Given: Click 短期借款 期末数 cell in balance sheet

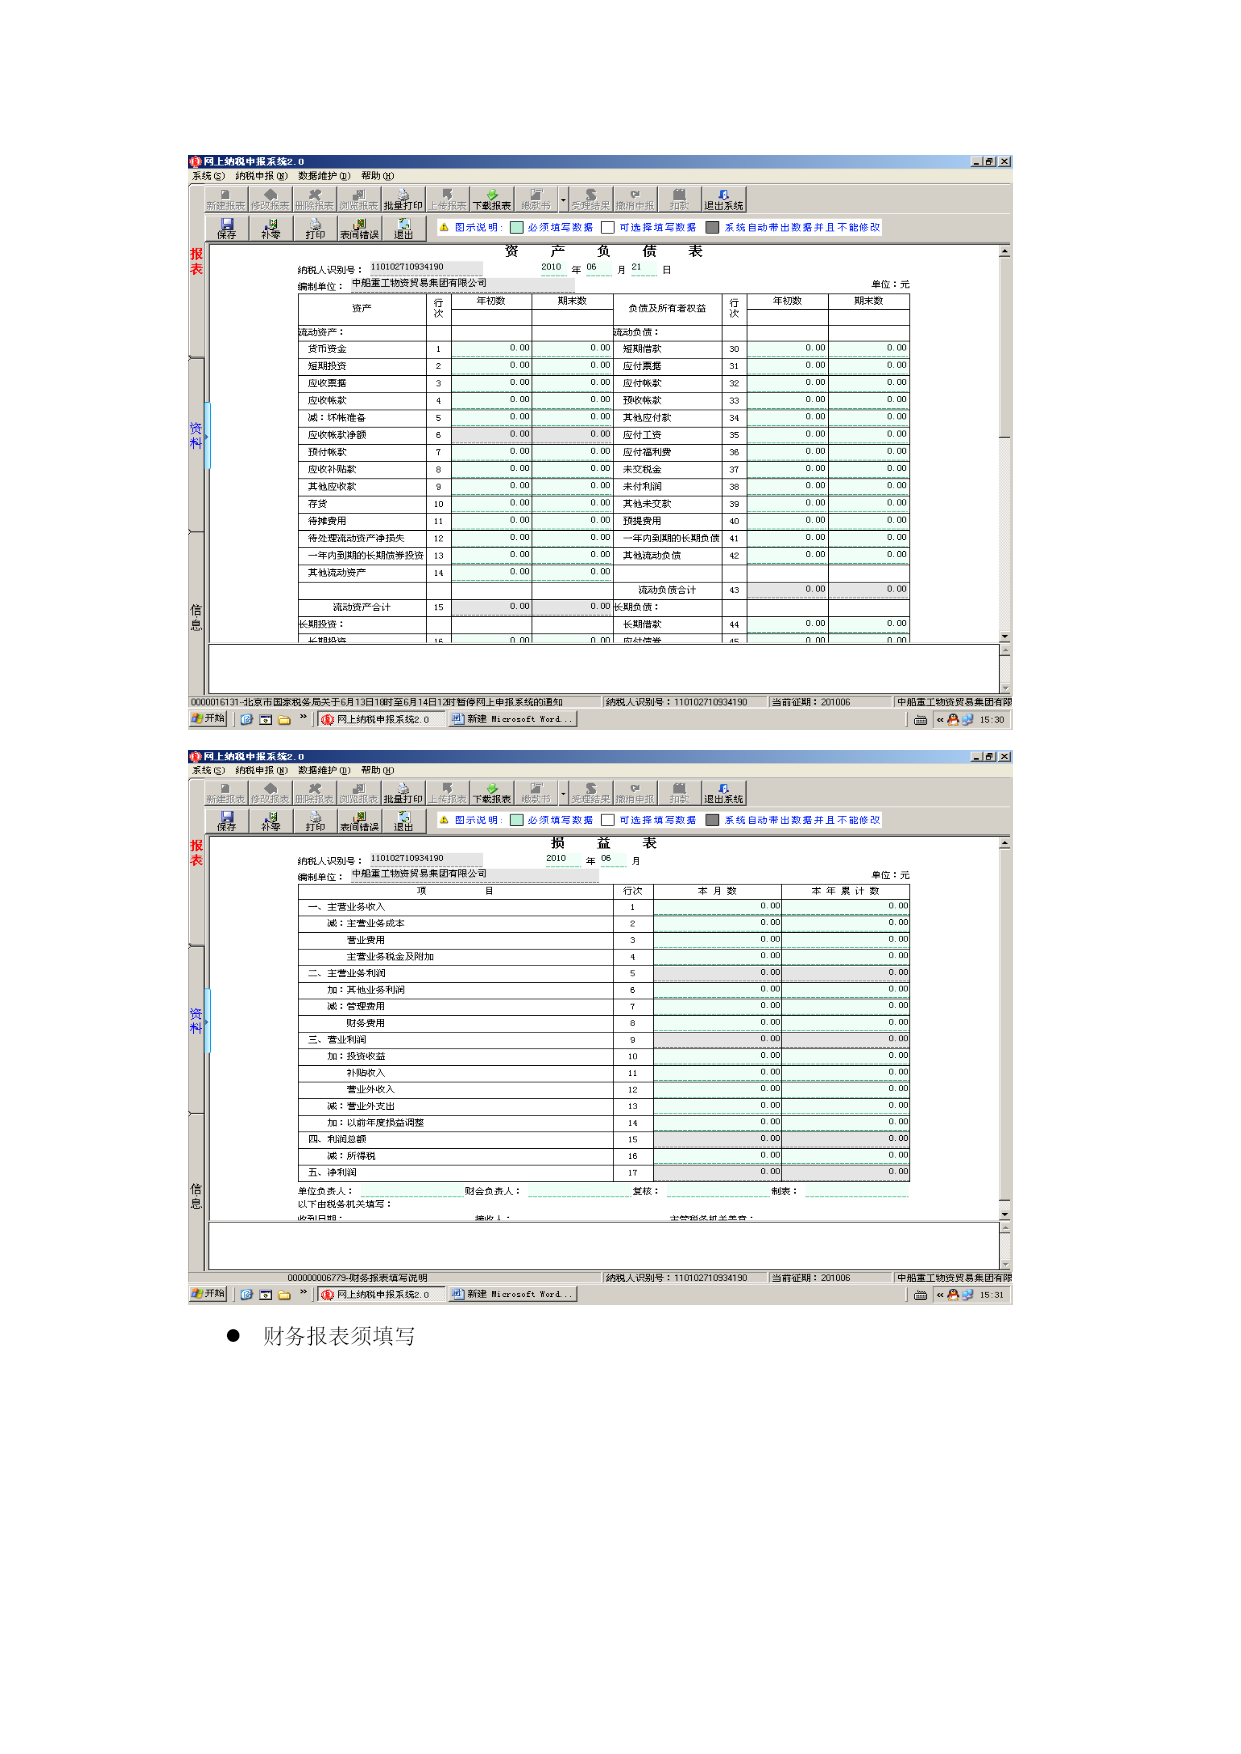Looking at the screenshot, I should 868,349.
